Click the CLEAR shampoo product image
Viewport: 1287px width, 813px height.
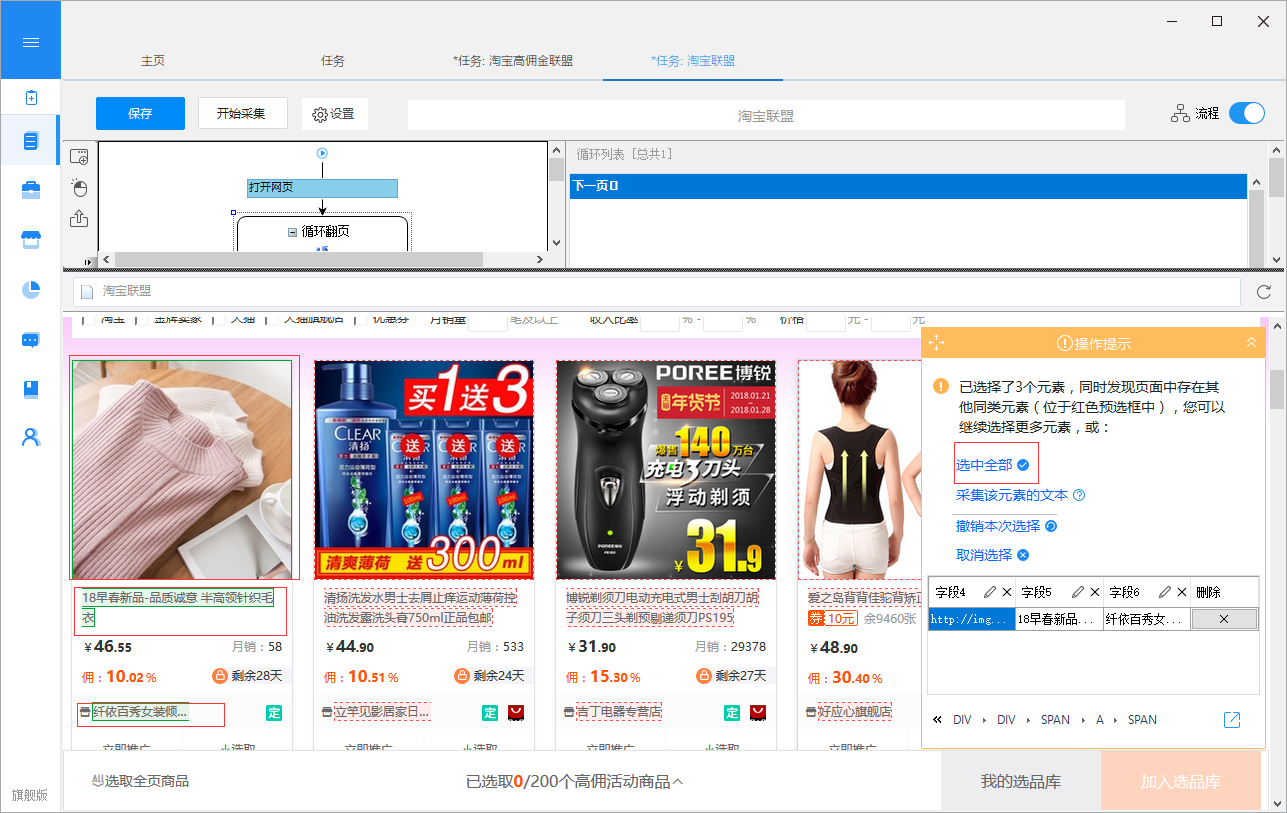pos(424,469)
